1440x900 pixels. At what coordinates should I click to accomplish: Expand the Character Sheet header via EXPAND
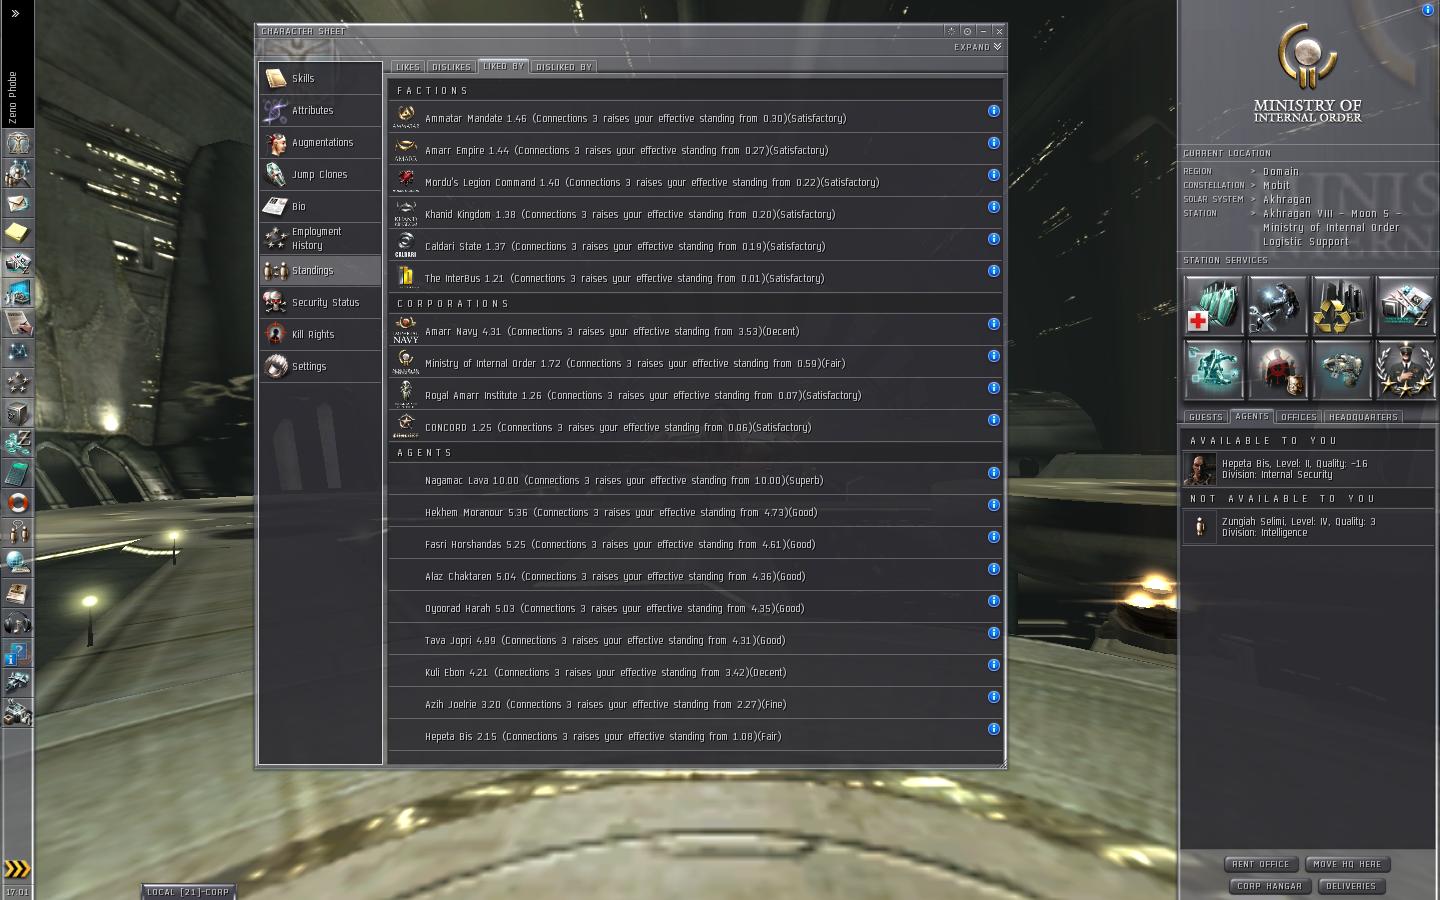[977, 47]
